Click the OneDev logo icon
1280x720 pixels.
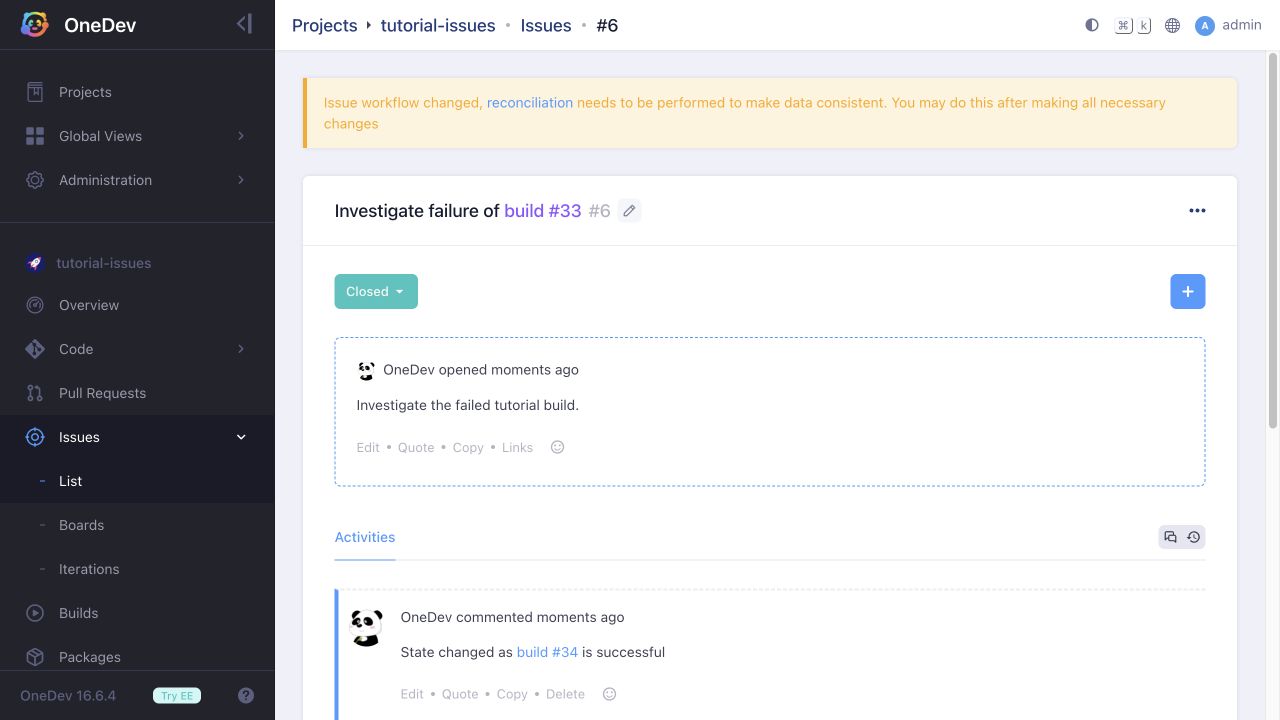click(x=35, y=25)
